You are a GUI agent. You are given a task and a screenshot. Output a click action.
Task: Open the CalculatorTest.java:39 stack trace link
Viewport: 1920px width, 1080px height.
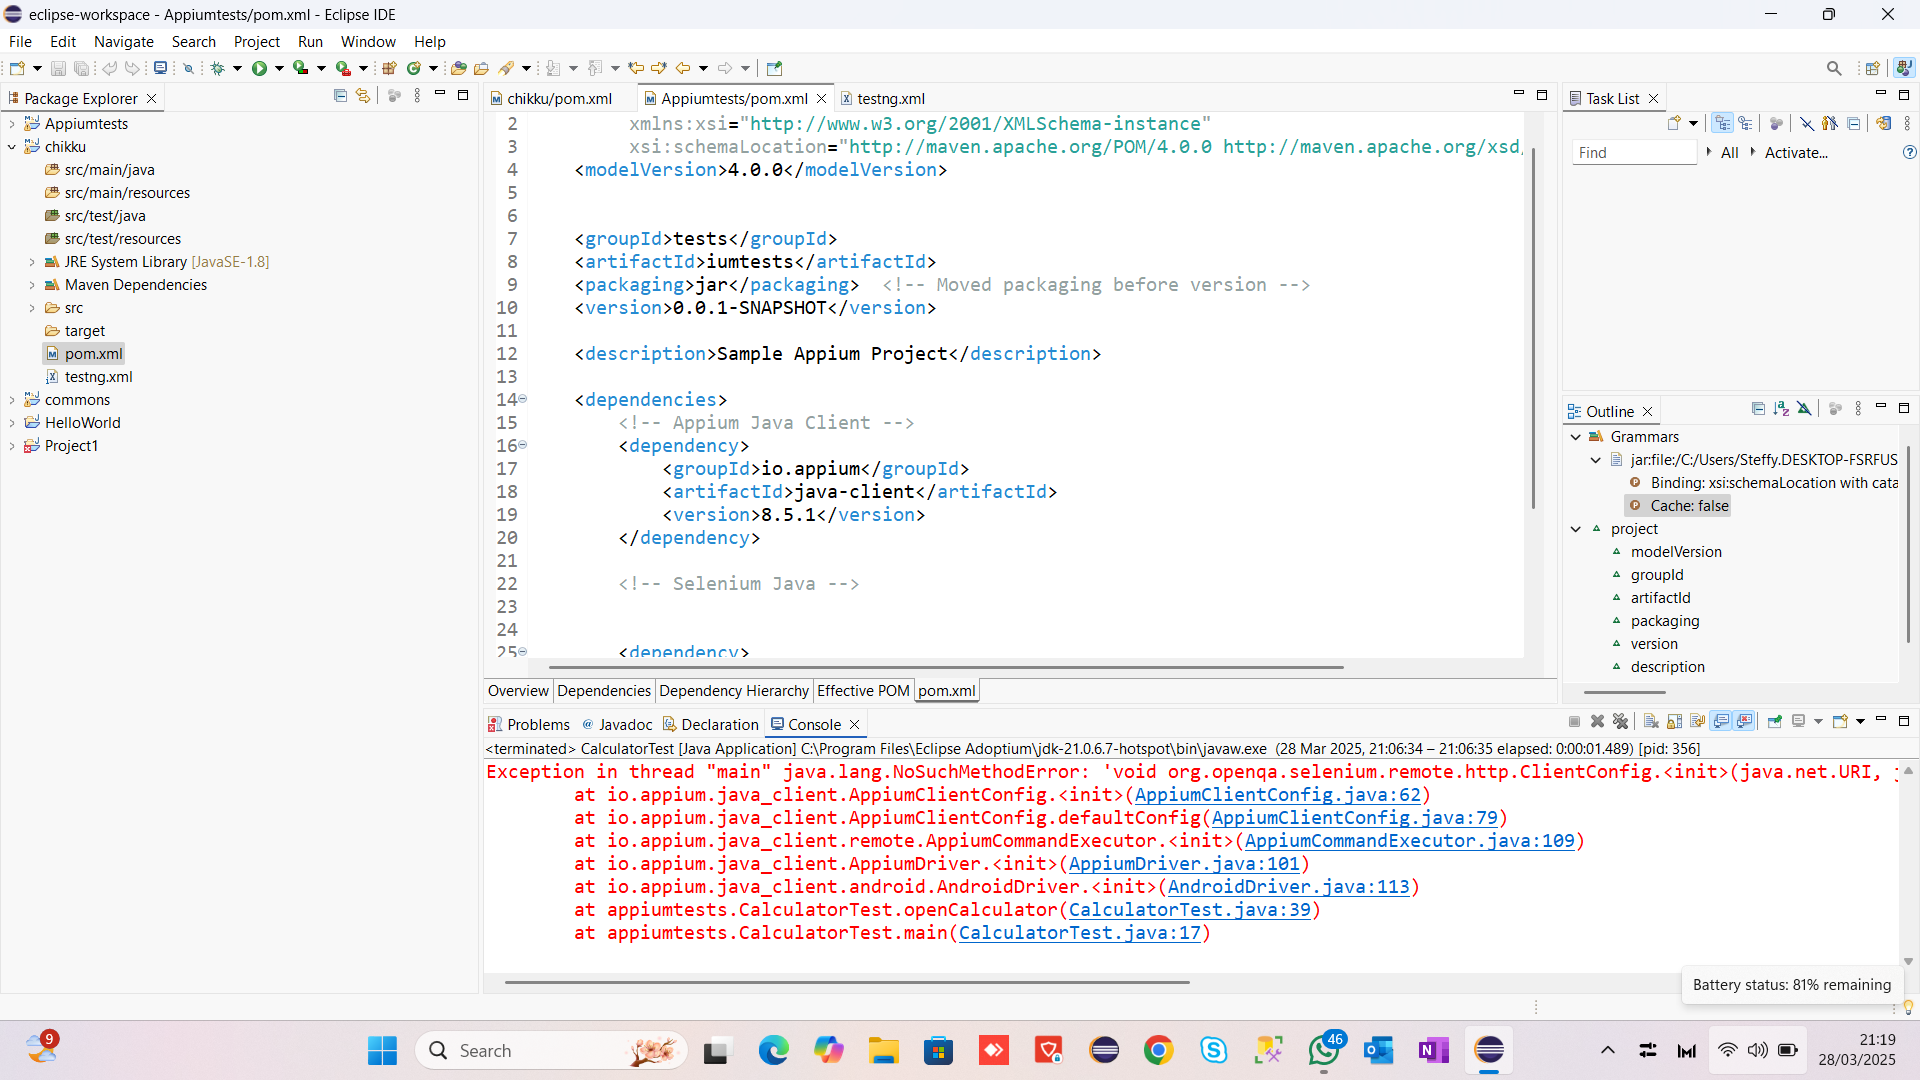1189,910
